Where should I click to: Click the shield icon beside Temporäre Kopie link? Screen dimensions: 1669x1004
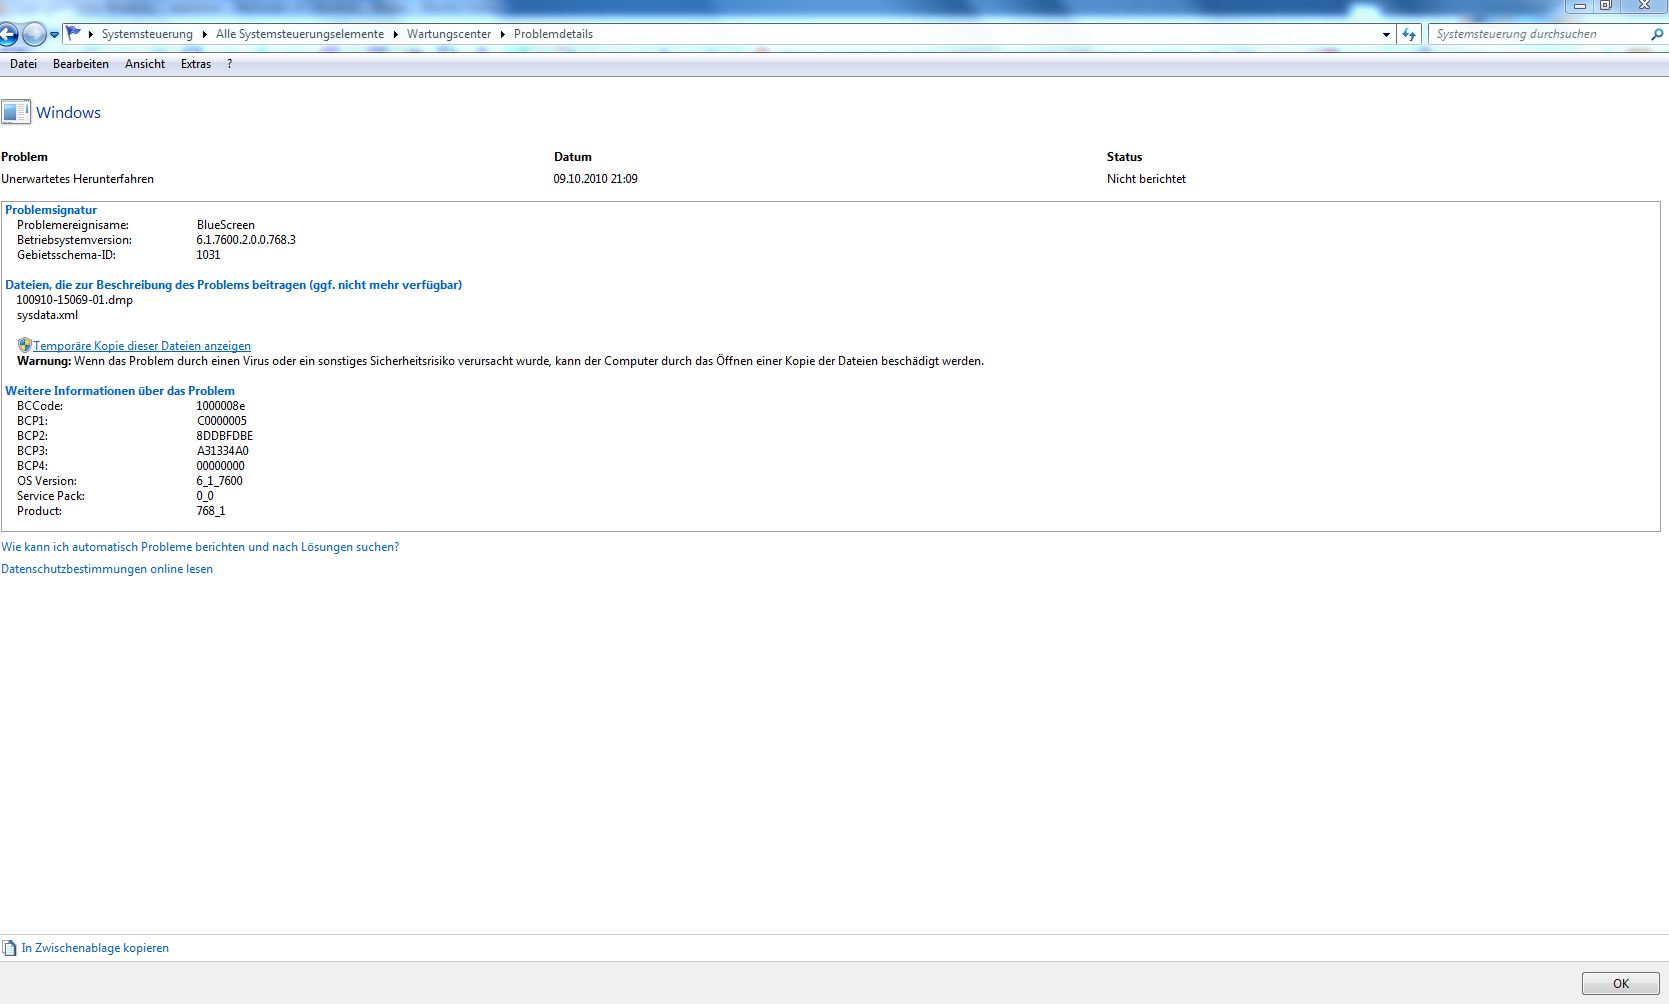click(25, 345)
